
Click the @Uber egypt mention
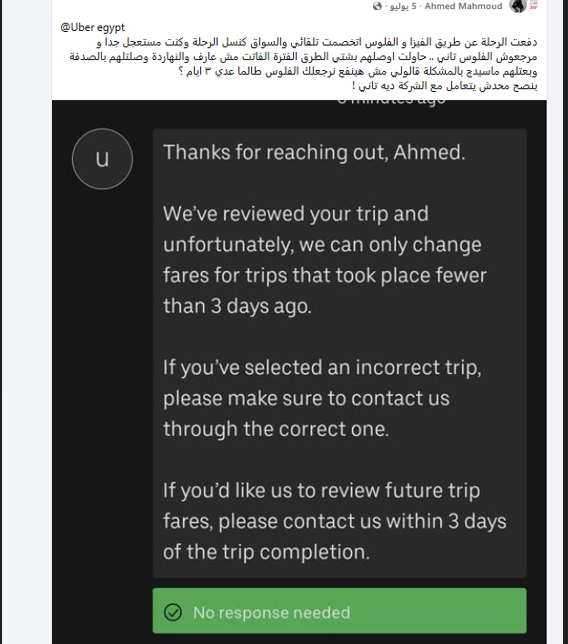tap(92, 28)
